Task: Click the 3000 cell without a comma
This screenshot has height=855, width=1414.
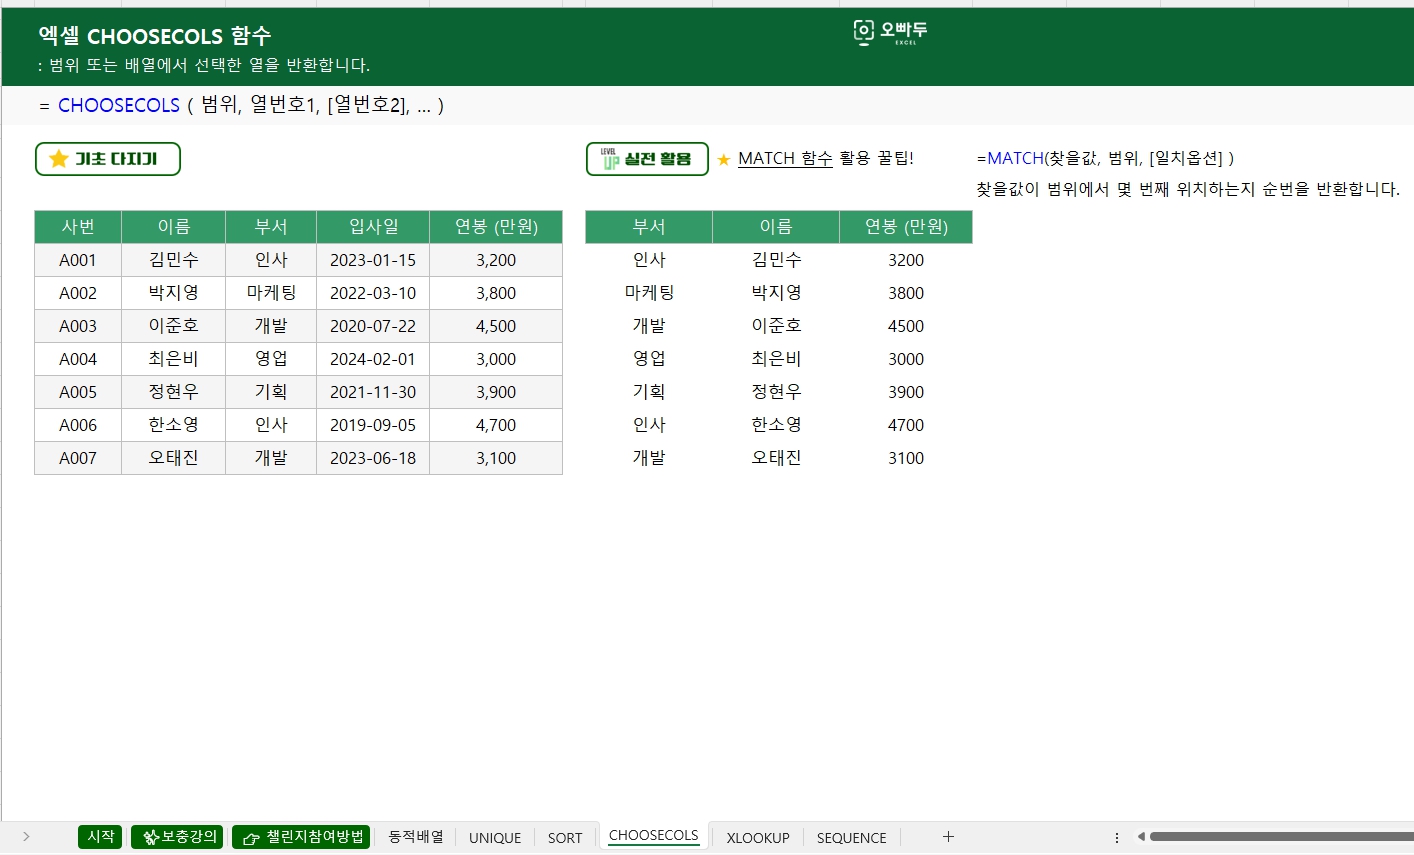Action: click(x=906, y=359)
